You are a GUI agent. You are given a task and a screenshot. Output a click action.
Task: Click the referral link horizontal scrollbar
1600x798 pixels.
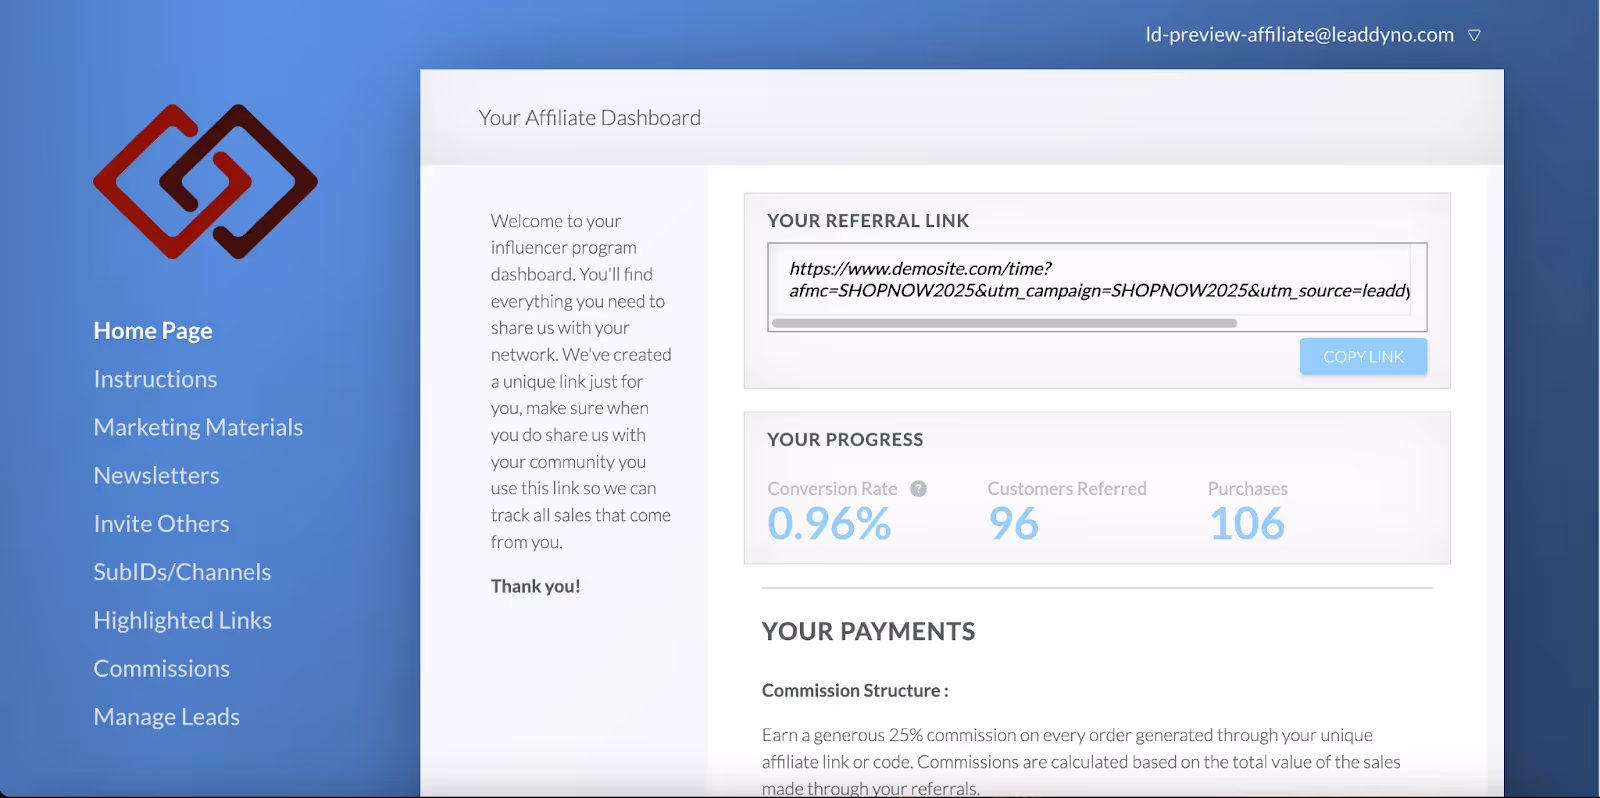tap(1004, 323)
